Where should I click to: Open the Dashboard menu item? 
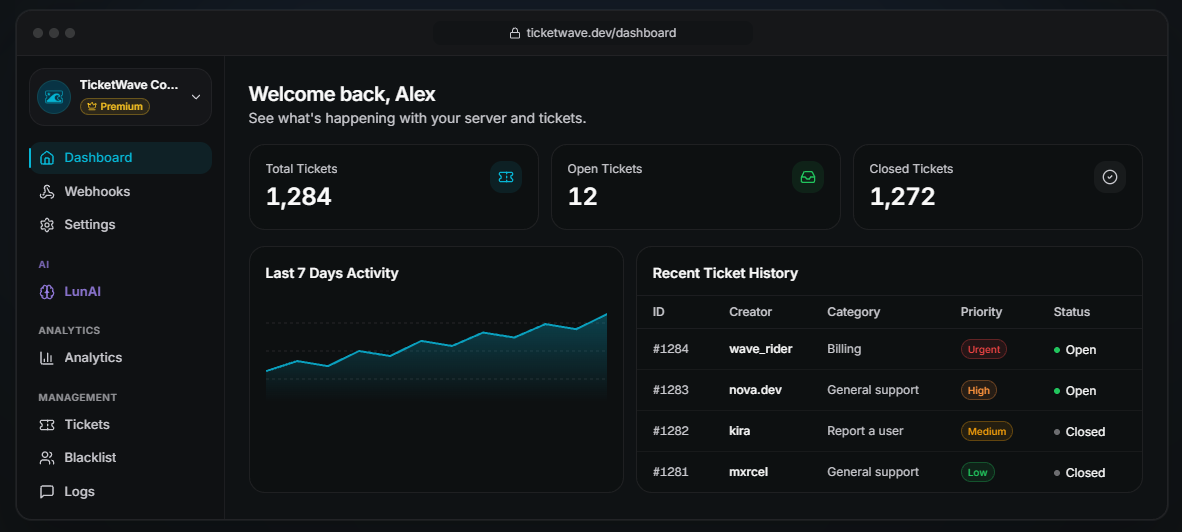click(x=121, y=158)
